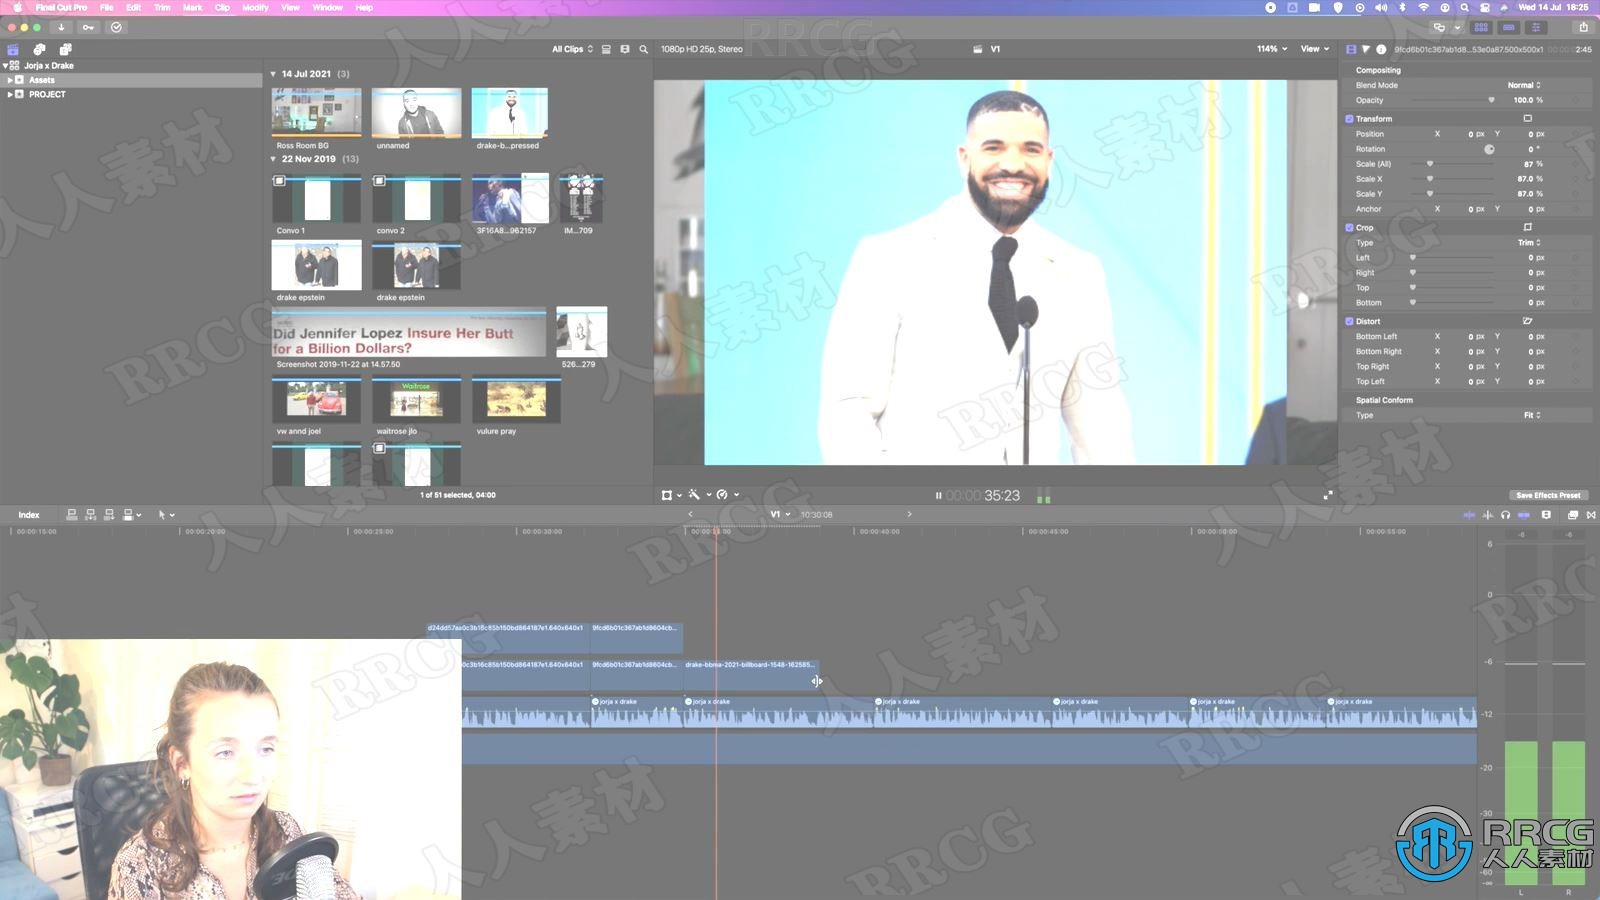Image resolution: width=1600 pixels, height=900 pixels.
Task: Open the video inspector filmstrip icon
Action: point(1351,49)
